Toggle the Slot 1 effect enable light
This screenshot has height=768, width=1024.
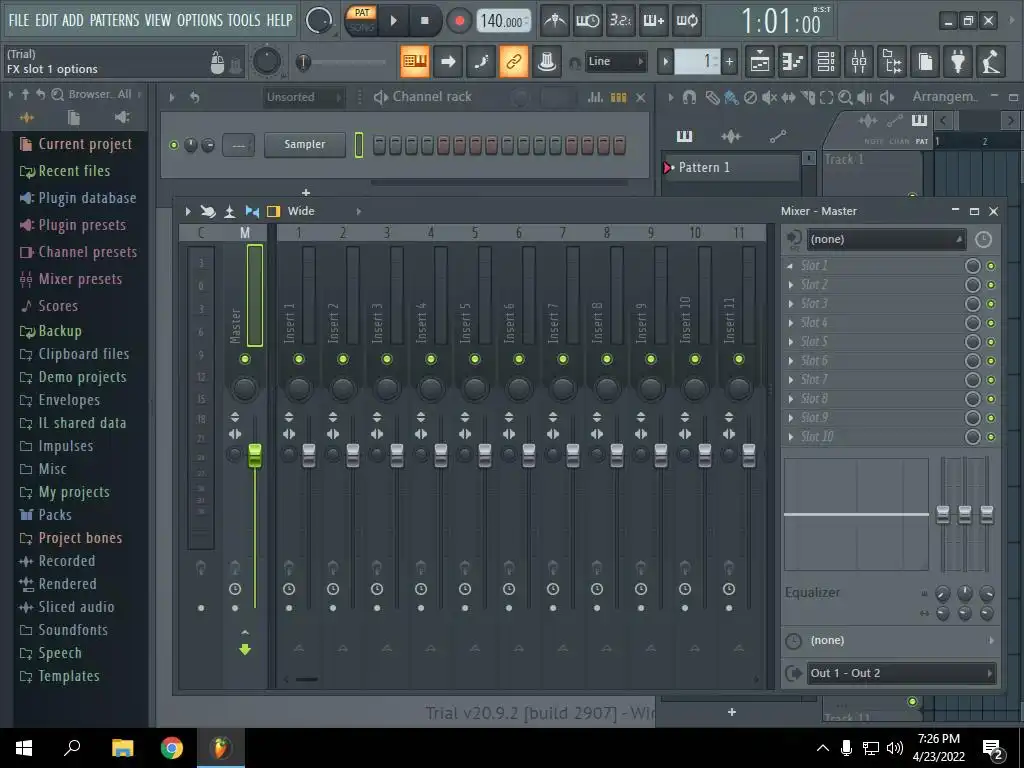pos(991,266)
